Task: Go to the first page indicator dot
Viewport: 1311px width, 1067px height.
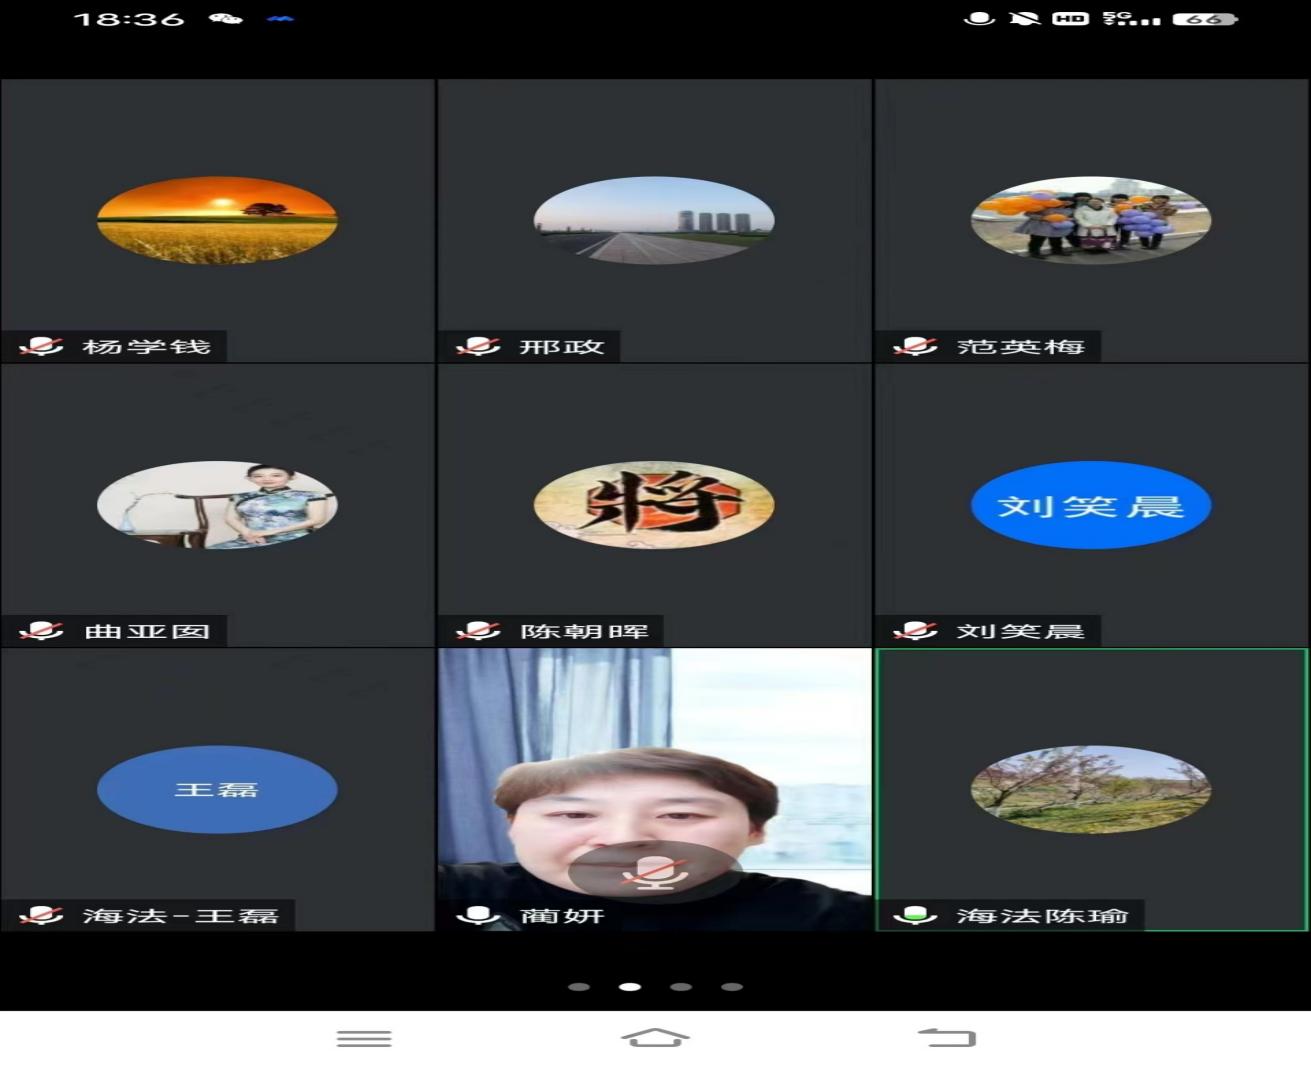Action: pos(578,987)
